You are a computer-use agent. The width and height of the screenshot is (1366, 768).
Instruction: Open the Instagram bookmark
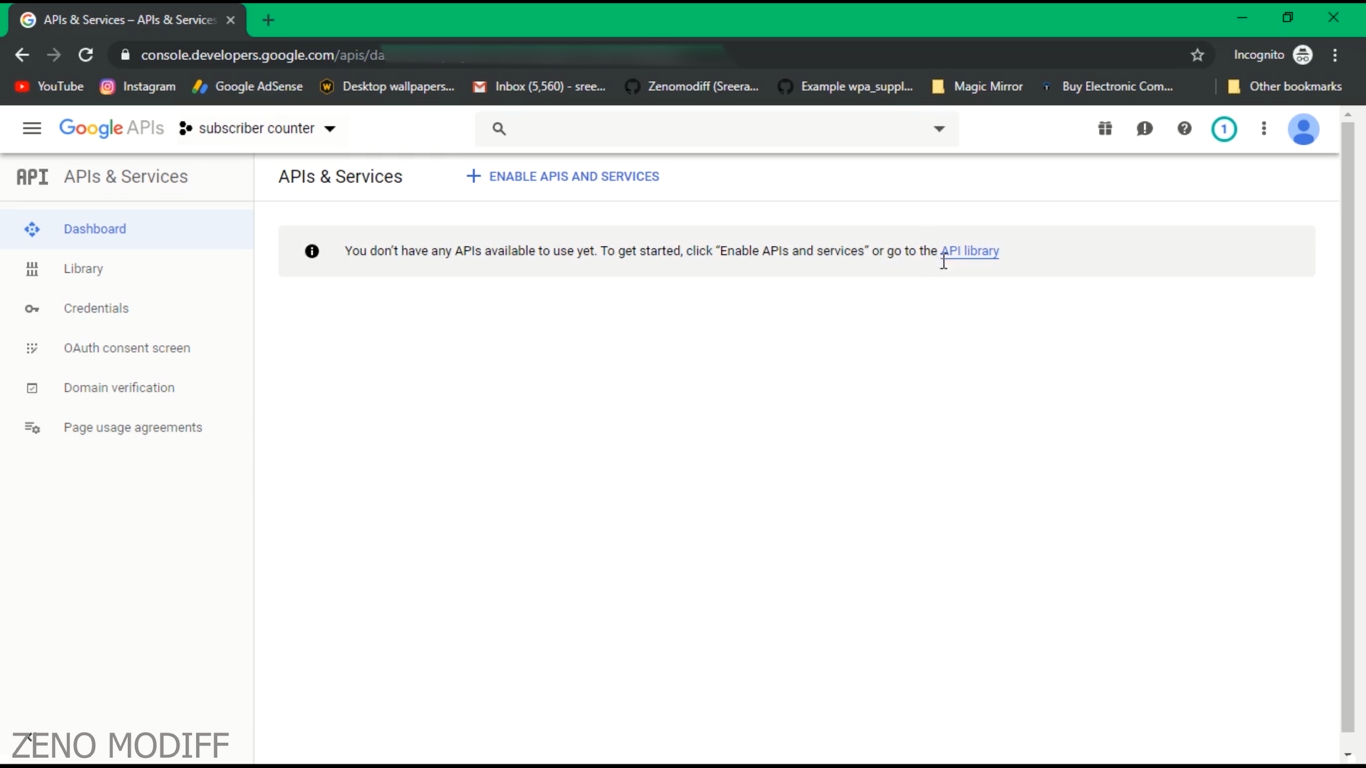[x=138, y=87]
